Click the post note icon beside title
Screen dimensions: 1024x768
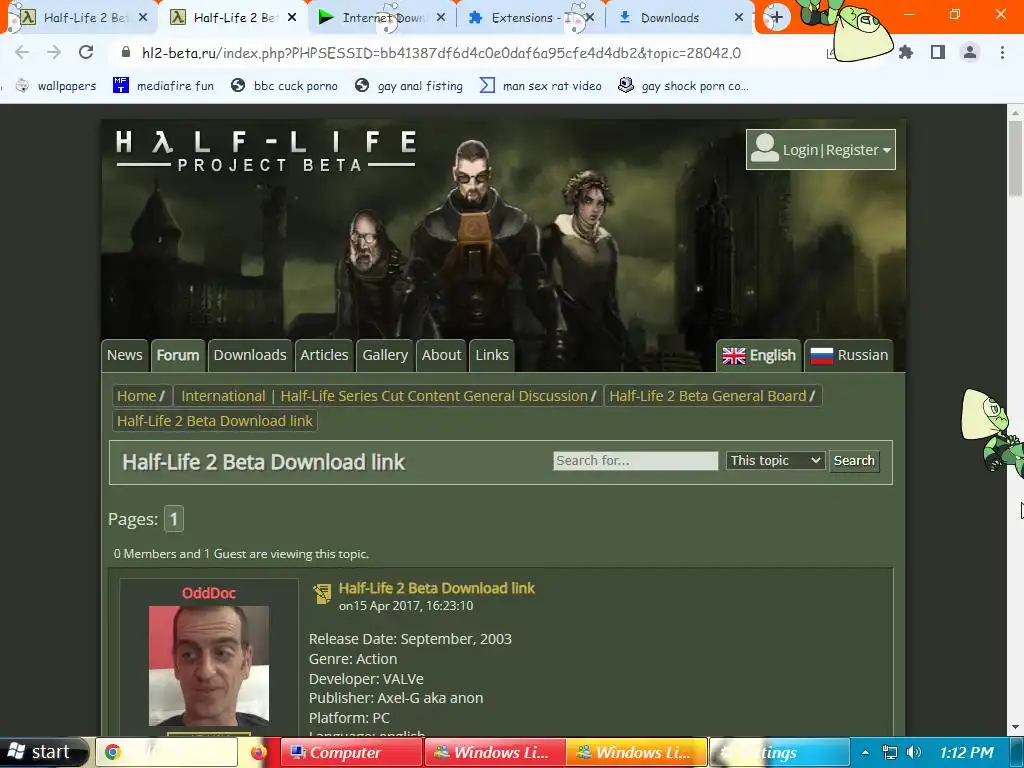322,593
